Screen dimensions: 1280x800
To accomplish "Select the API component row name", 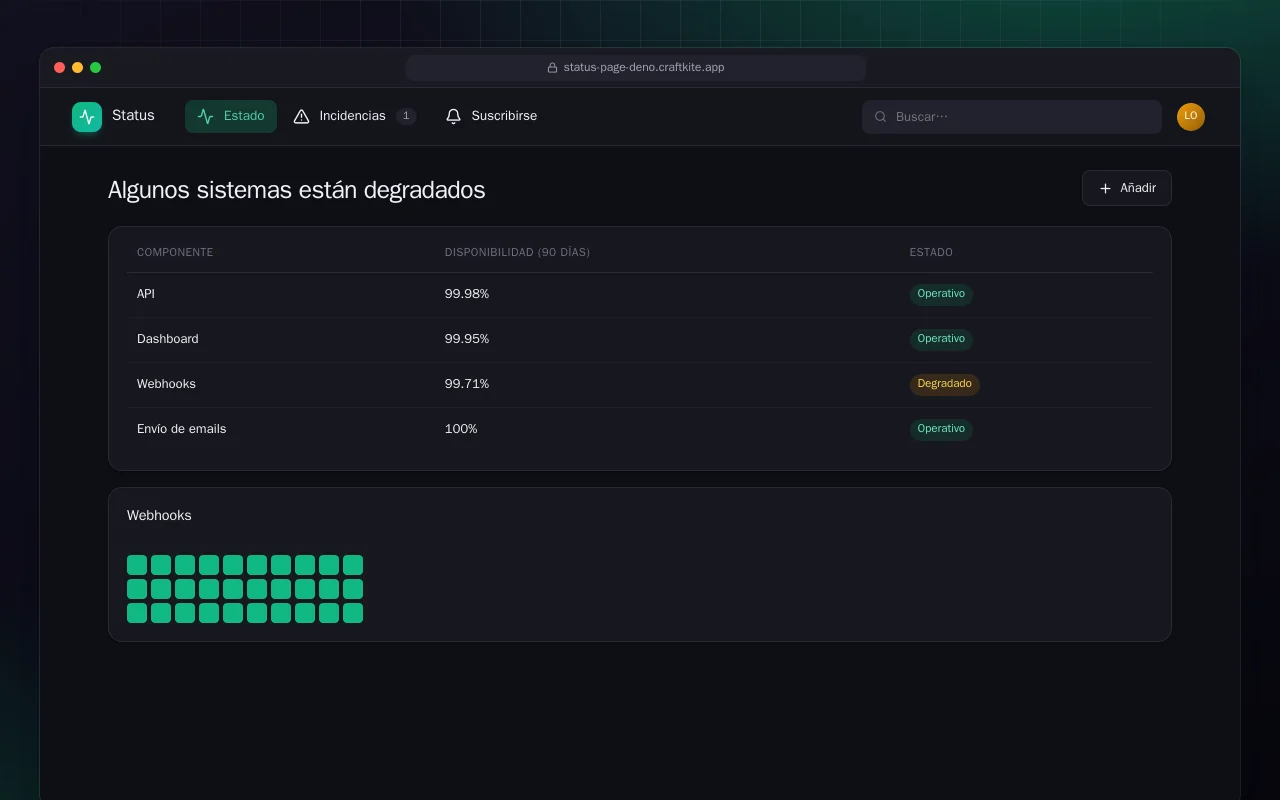I will pos(146,294).
